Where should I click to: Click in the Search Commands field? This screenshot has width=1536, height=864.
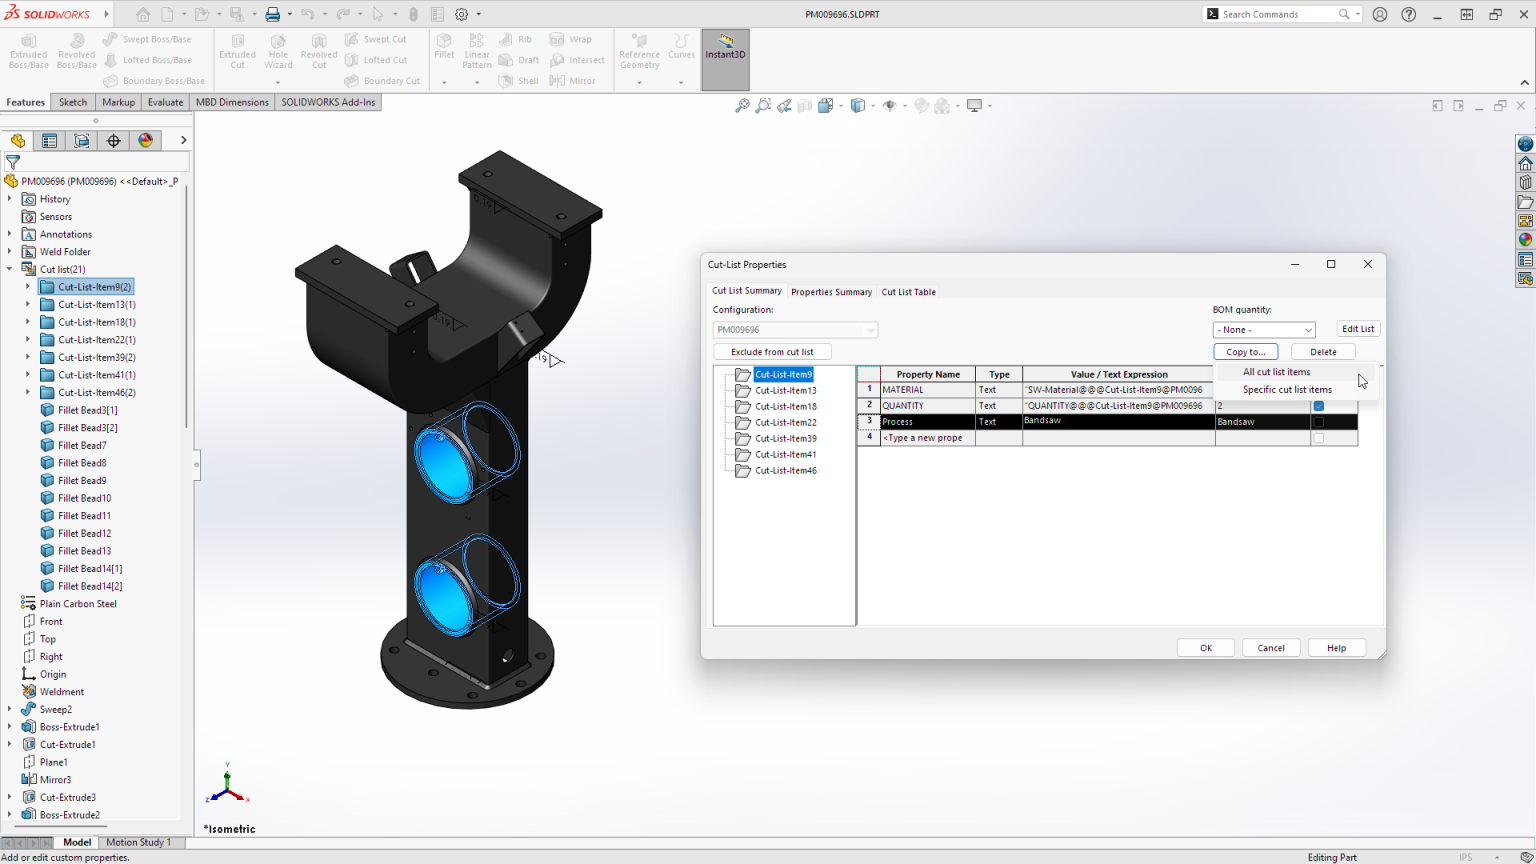[1260, 14]
